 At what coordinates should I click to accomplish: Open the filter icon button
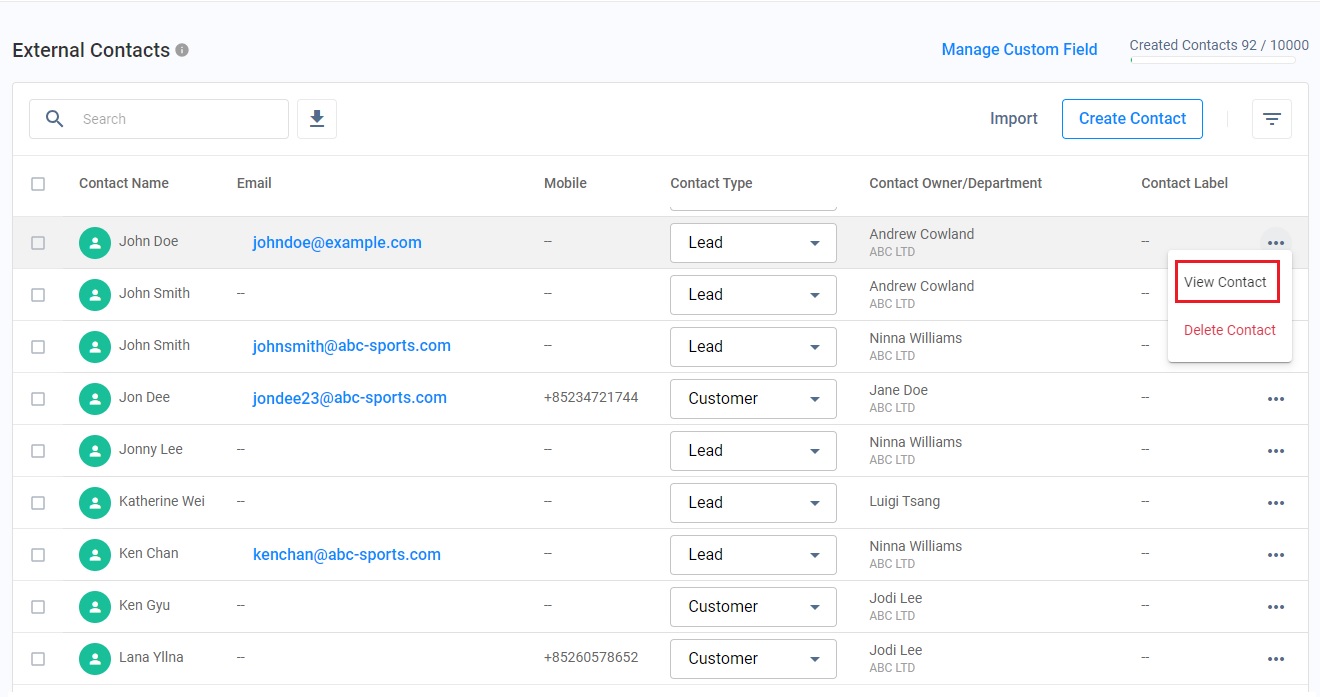click(1271, 119)
